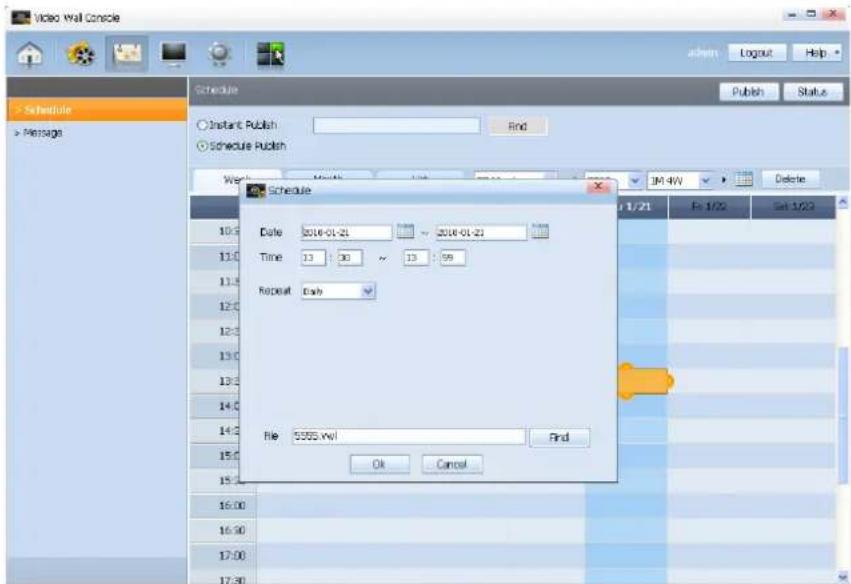Click the Fri 1/22 column header
This screenshot has width=851, height=584.
coord(709,207)
